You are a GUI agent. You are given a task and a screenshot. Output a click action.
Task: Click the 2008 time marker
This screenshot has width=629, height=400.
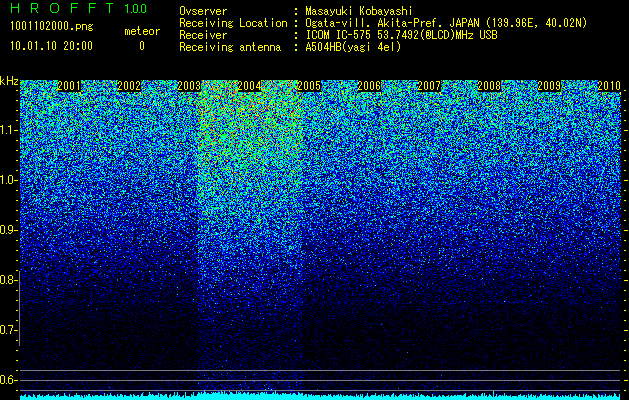click(x=489, y=86)
